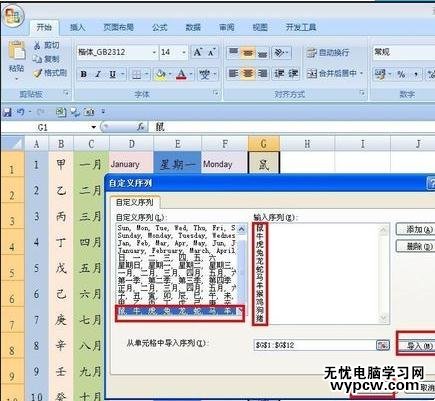The height and width of the screenshot is (401, 435).
Task: Click the Insert Function fx icon
Action: tap(141, 127)
